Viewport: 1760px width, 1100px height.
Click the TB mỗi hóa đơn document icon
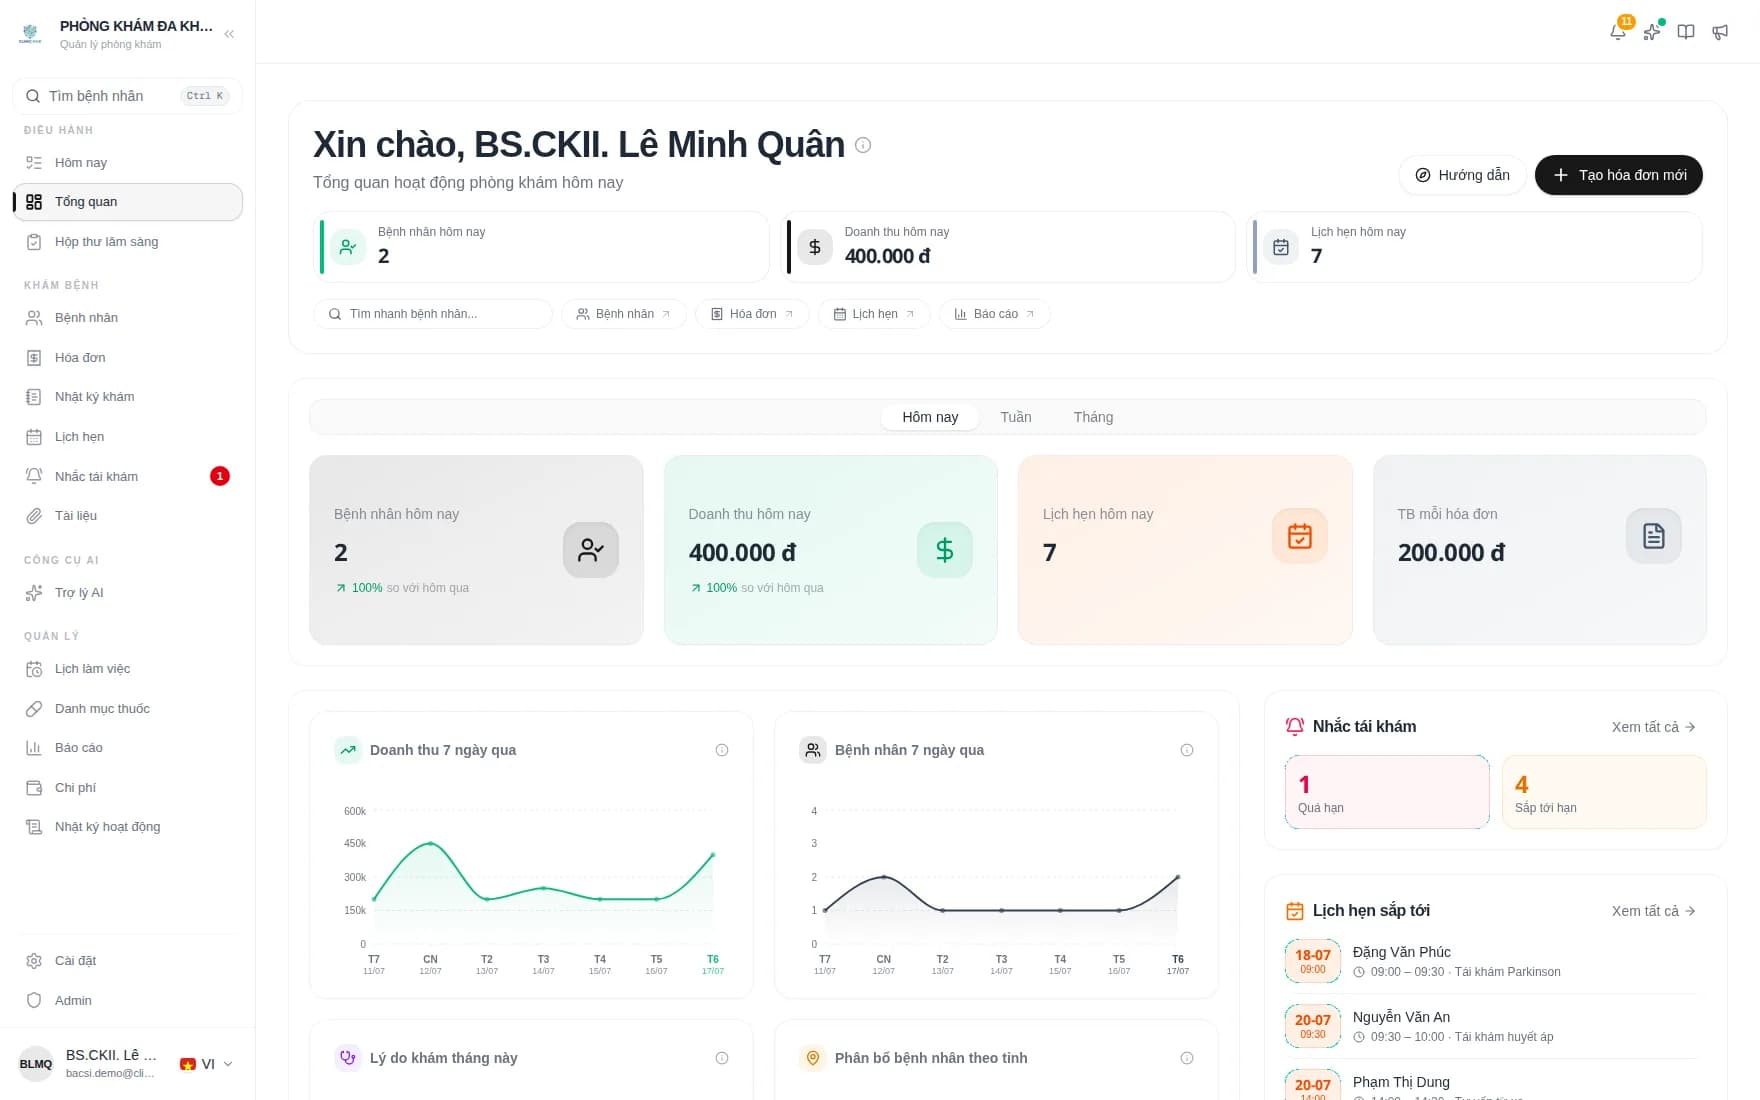click(1654, 536)
